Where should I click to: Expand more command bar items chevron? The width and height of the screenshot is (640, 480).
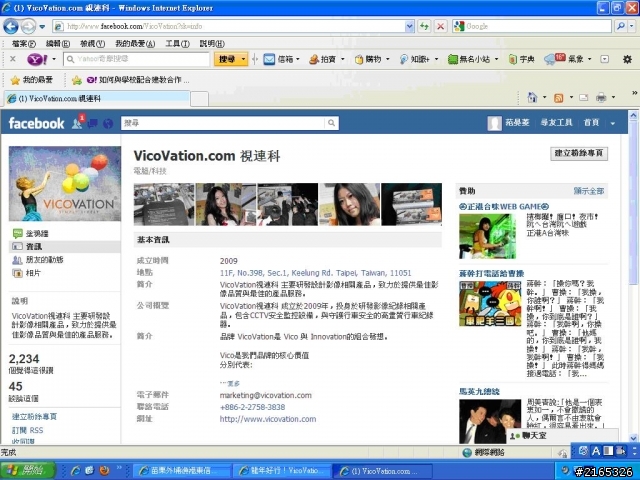(635, 93)
